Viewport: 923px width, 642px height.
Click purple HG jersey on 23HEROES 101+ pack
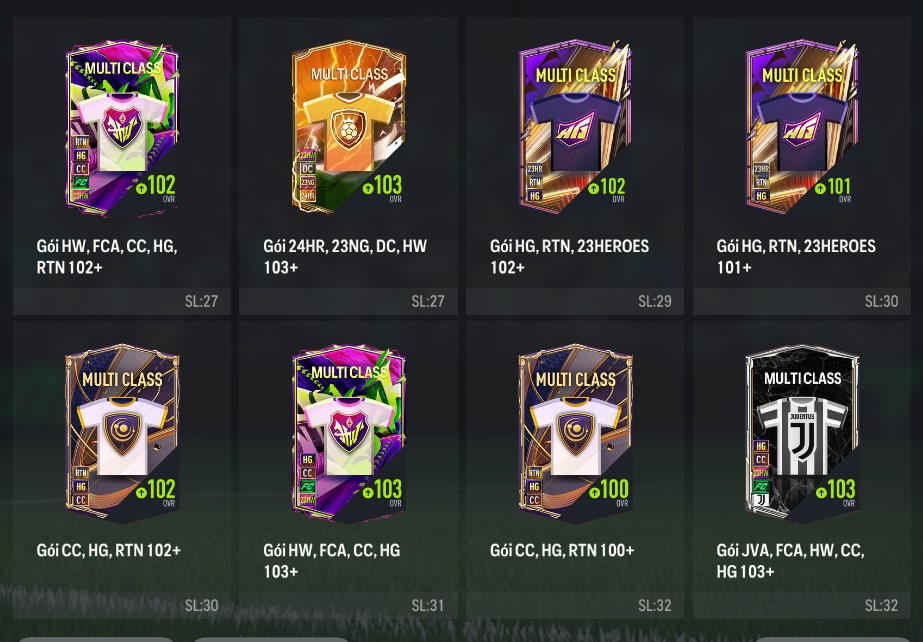coord(802,131)
